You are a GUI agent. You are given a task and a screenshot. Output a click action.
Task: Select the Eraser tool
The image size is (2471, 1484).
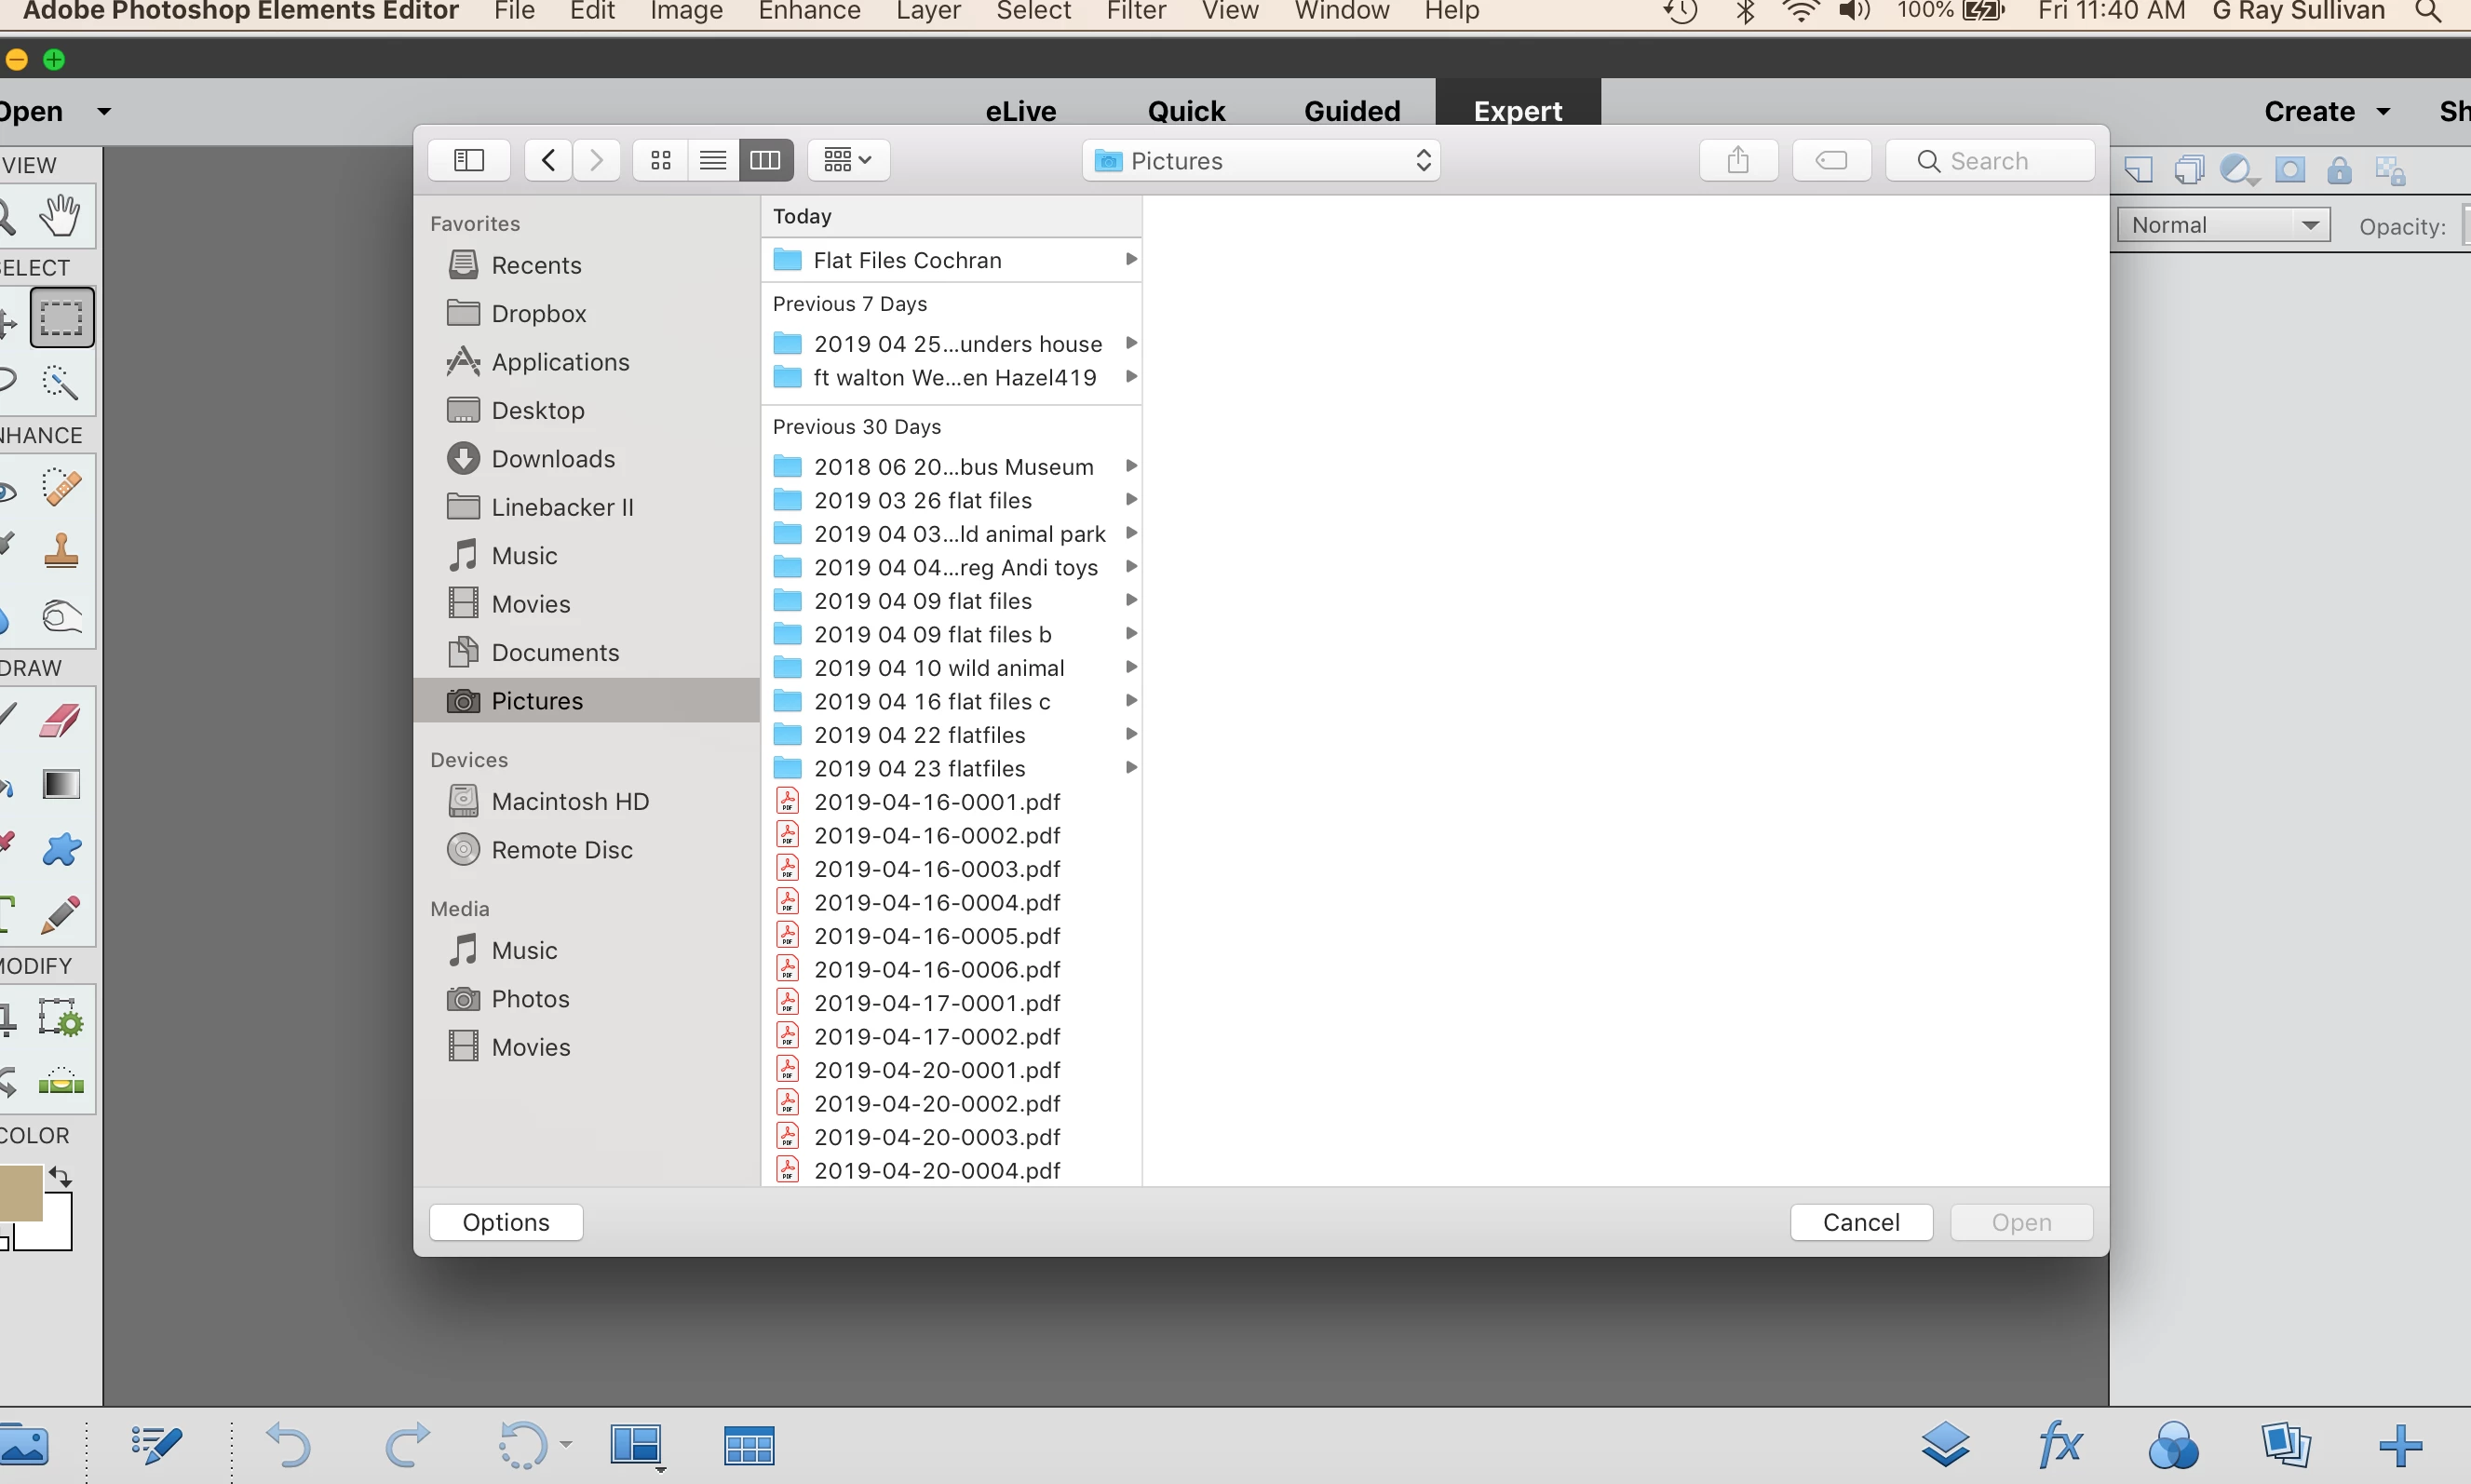[x=61, y=720]
